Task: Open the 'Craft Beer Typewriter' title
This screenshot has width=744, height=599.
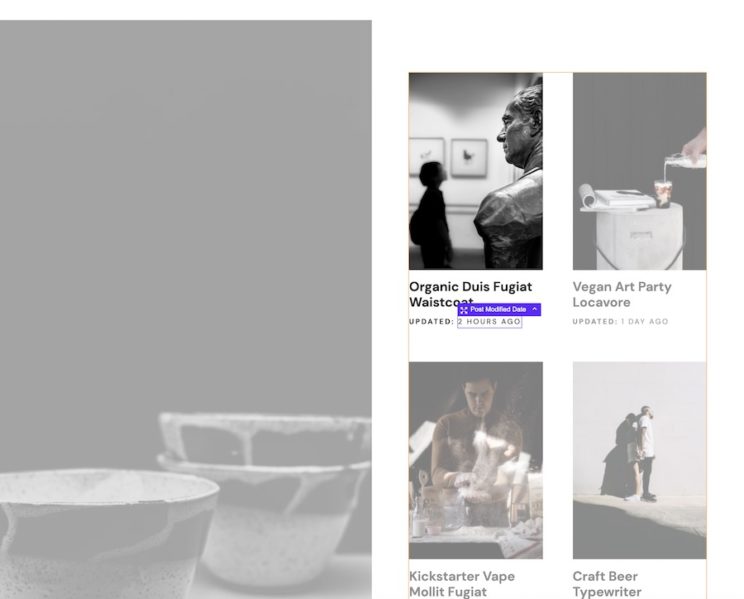Action: click(606, 584)
